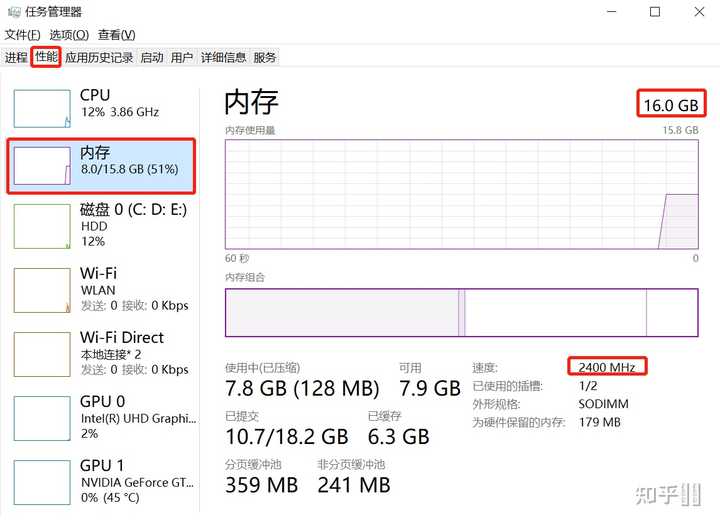Switch to the 启动 tab

[152, 57]
